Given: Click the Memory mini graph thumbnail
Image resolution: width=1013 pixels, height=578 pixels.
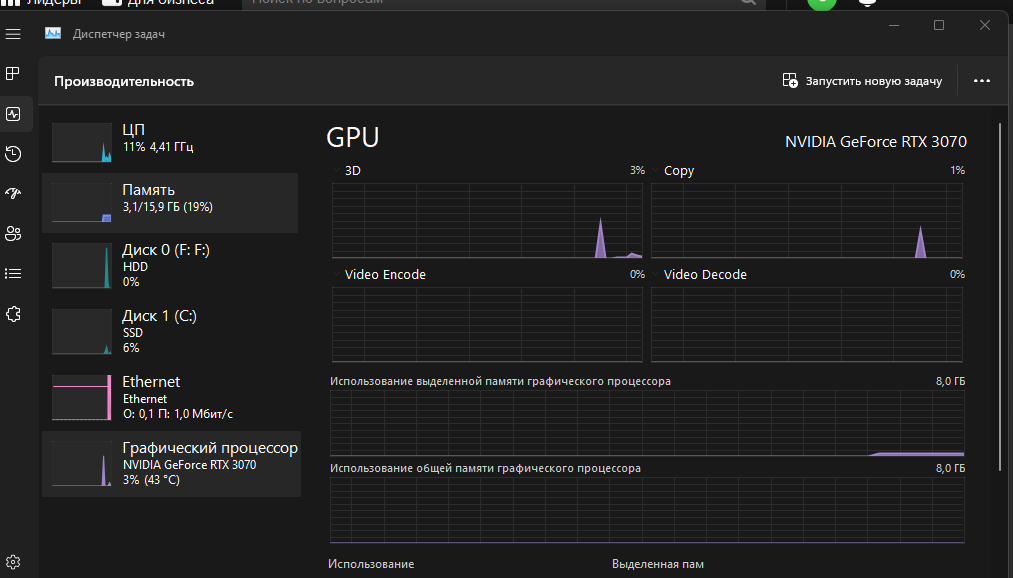Looking at the screenshot, I should coord(81,202).
